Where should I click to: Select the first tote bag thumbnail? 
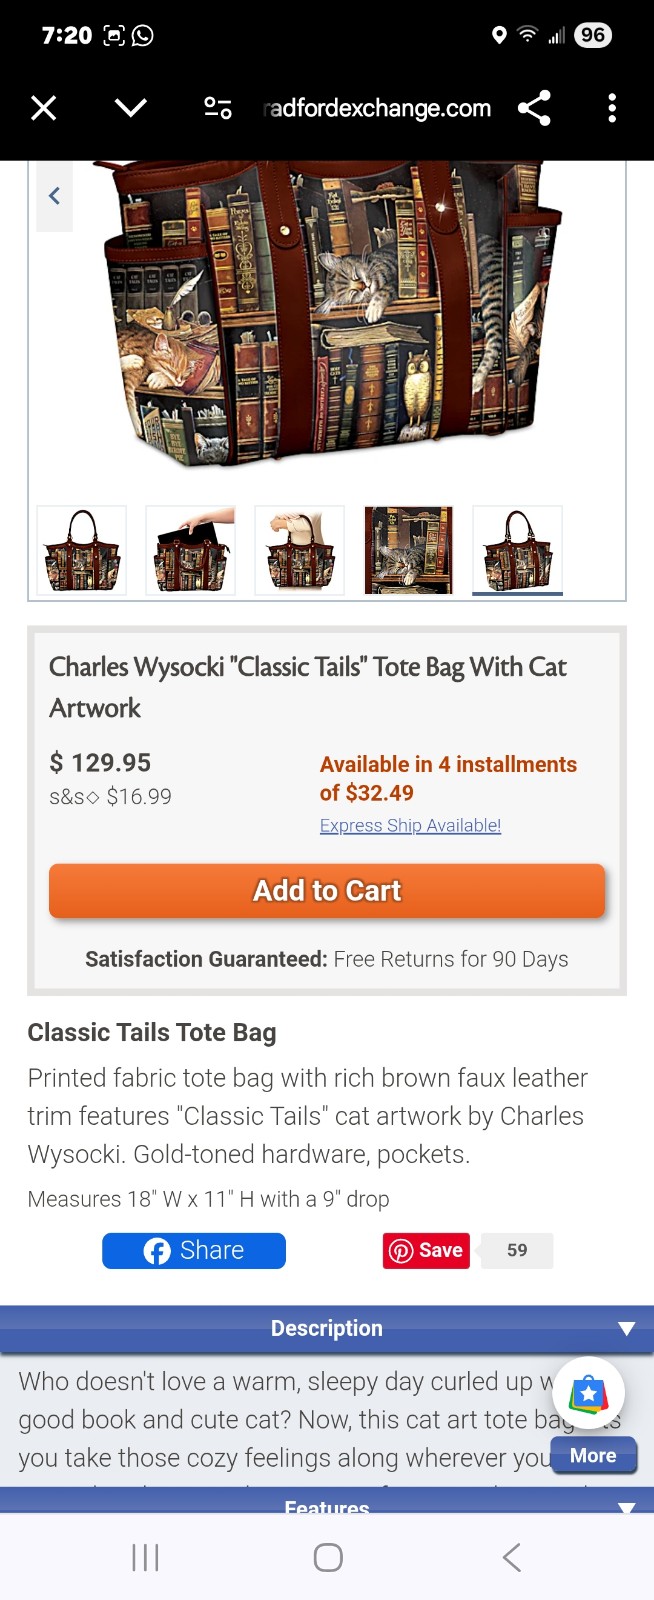pos(82,550)
